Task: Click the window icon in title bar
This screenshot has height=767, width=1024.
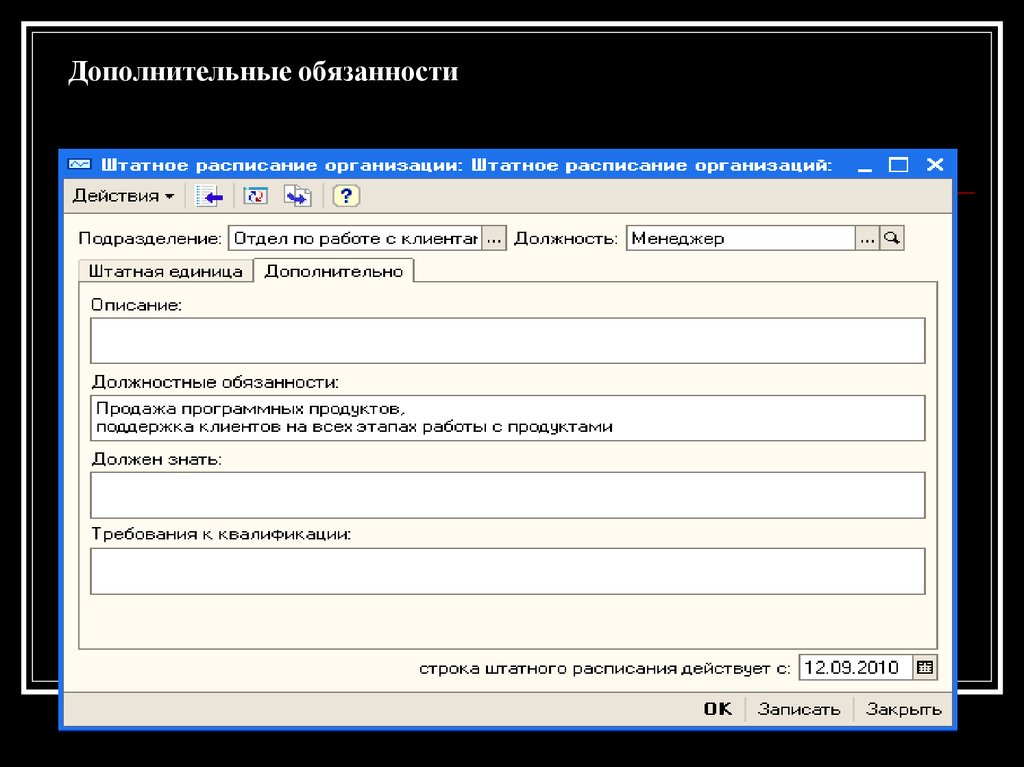Action: pyautogui.click(x=79, y=165)
